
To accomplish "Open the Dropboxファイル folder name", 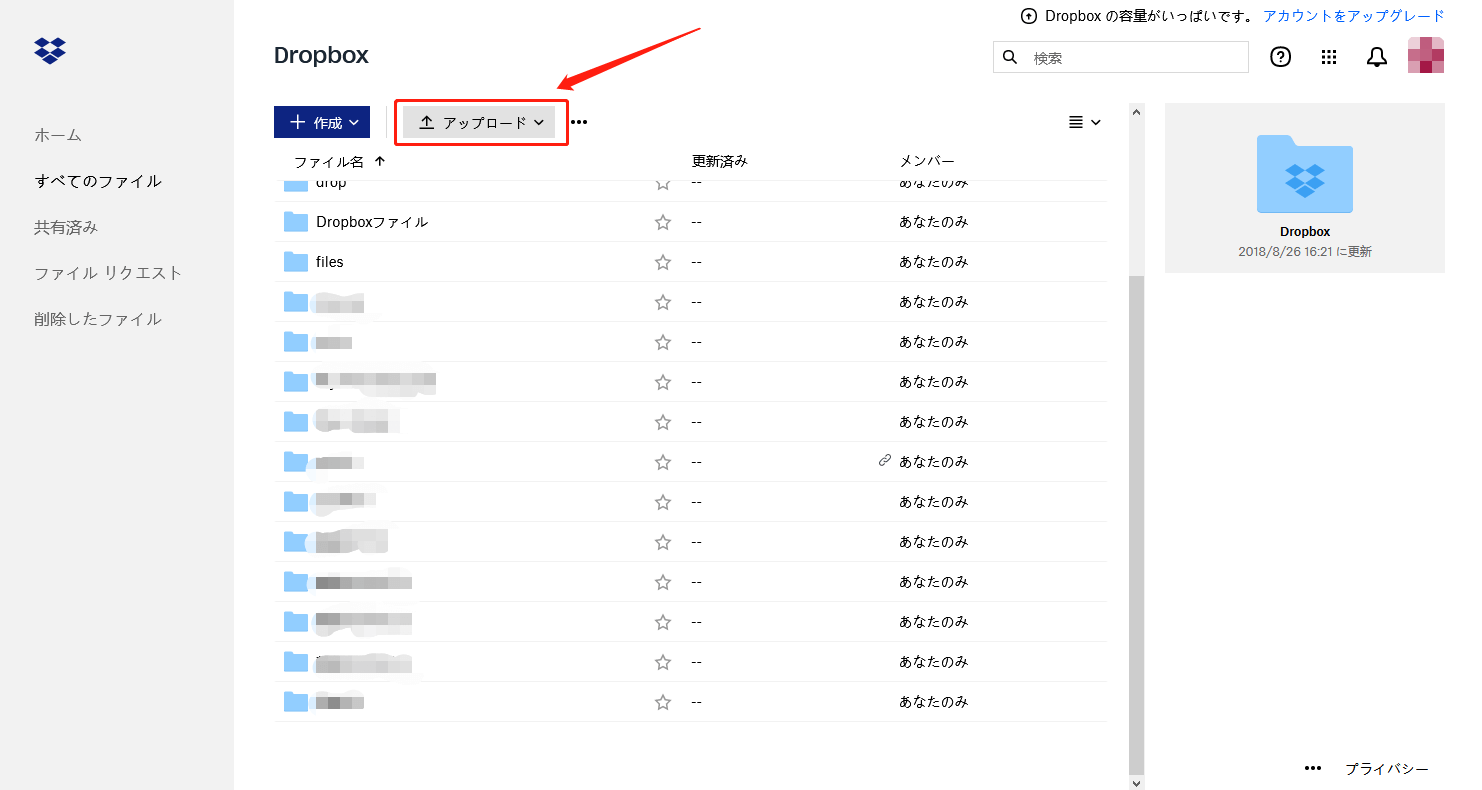I will [372, 222].
